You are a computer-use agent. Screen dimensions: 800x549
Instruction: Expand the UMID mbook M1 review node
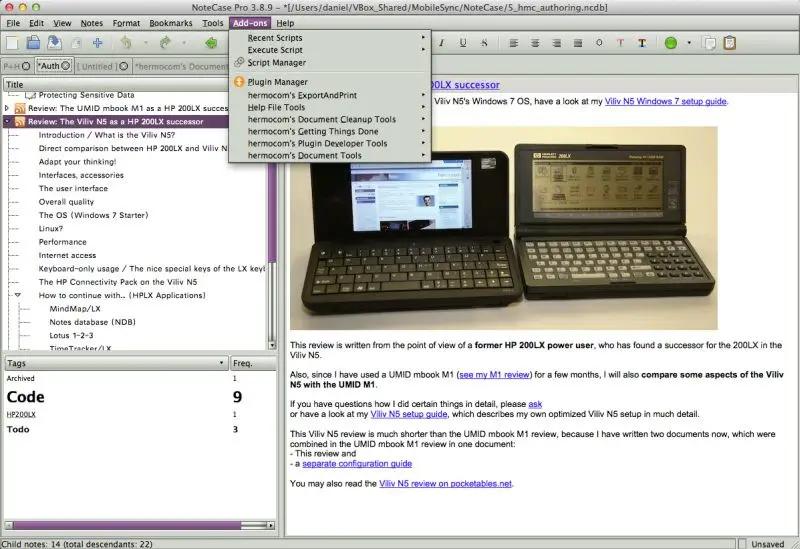point(8,108)
